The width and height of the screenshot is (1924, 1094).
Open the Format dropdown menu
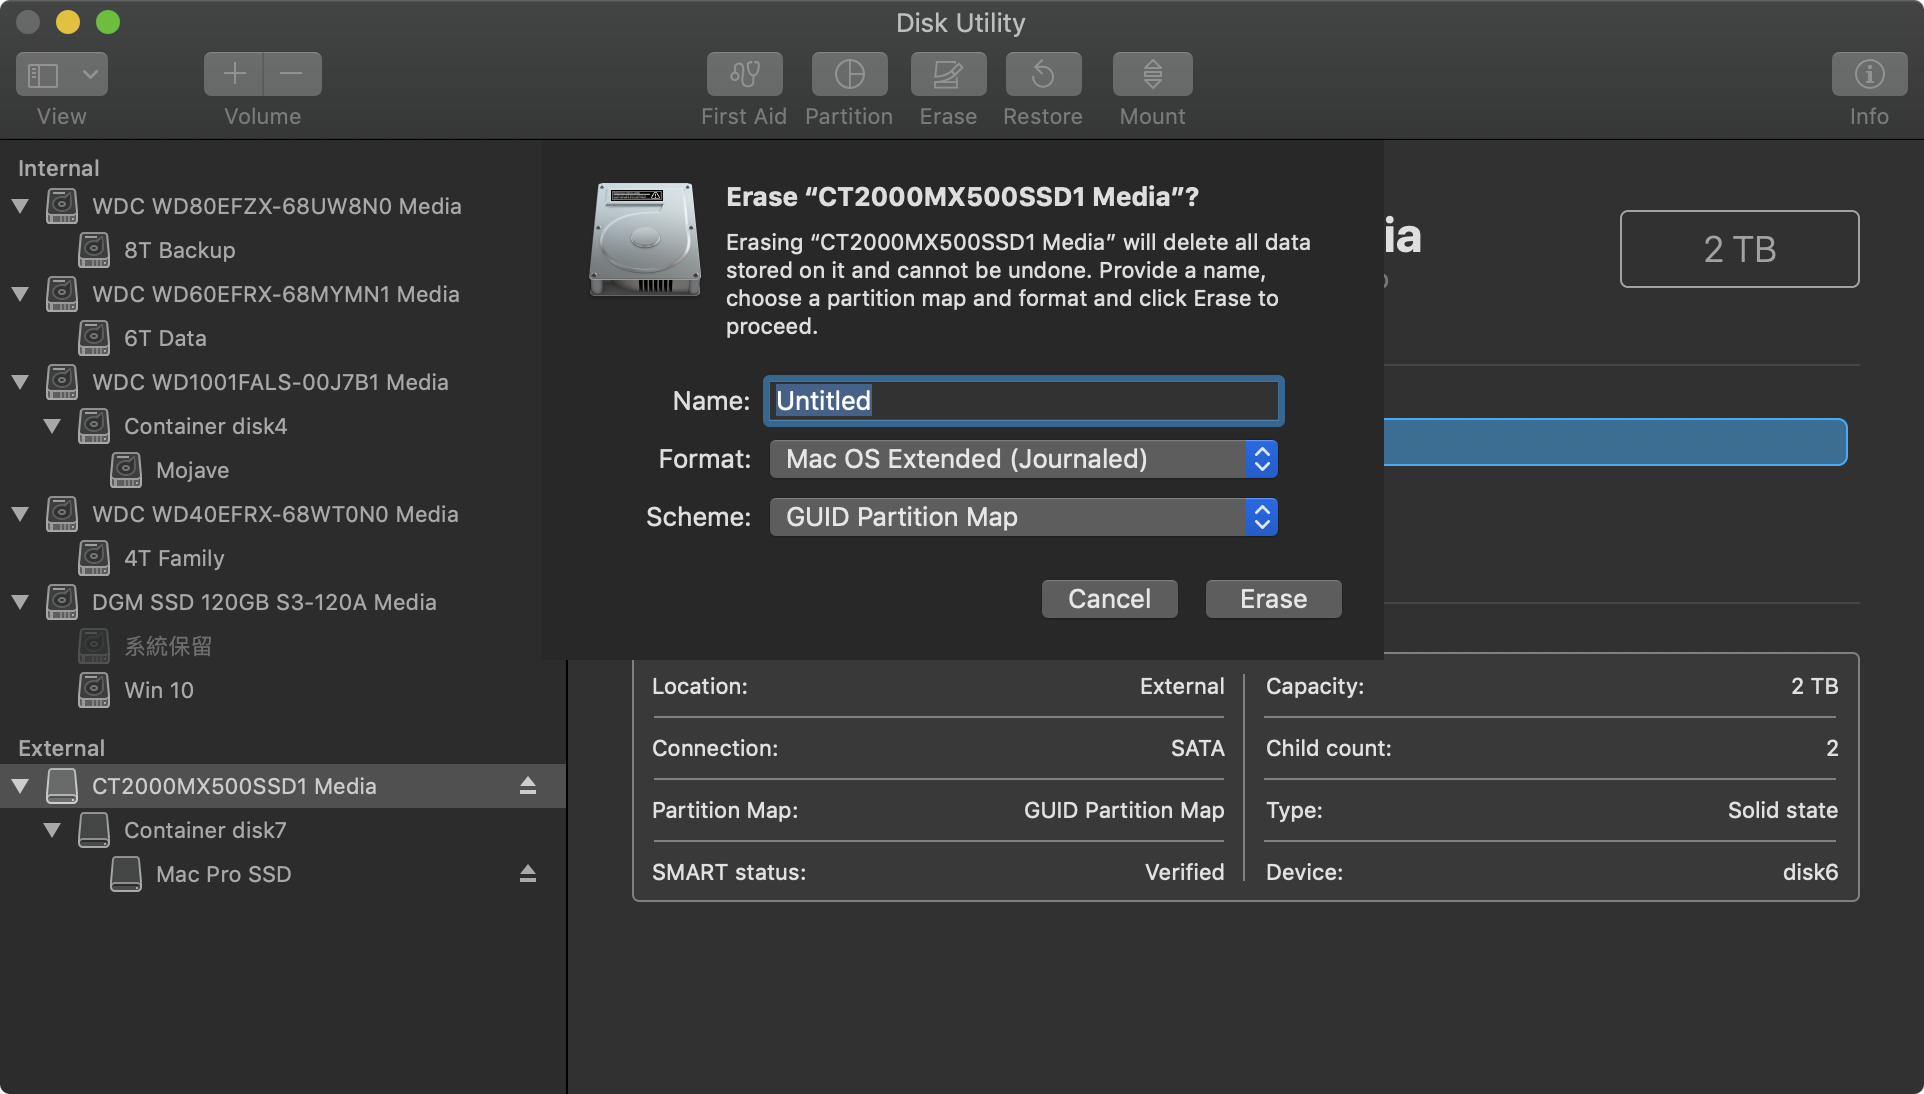[1023, 459]
